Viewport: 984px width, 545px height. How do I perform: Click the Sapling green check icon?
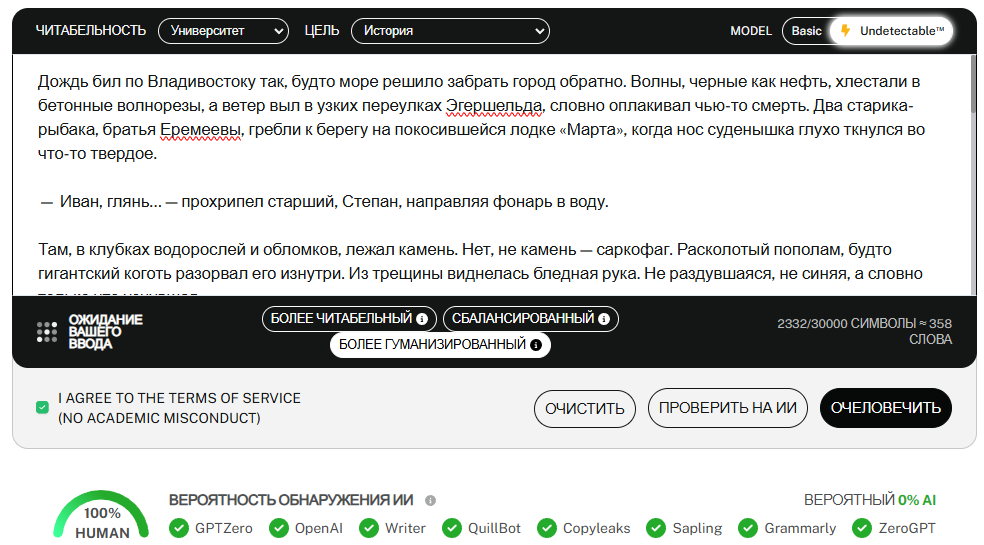[656, 528]
